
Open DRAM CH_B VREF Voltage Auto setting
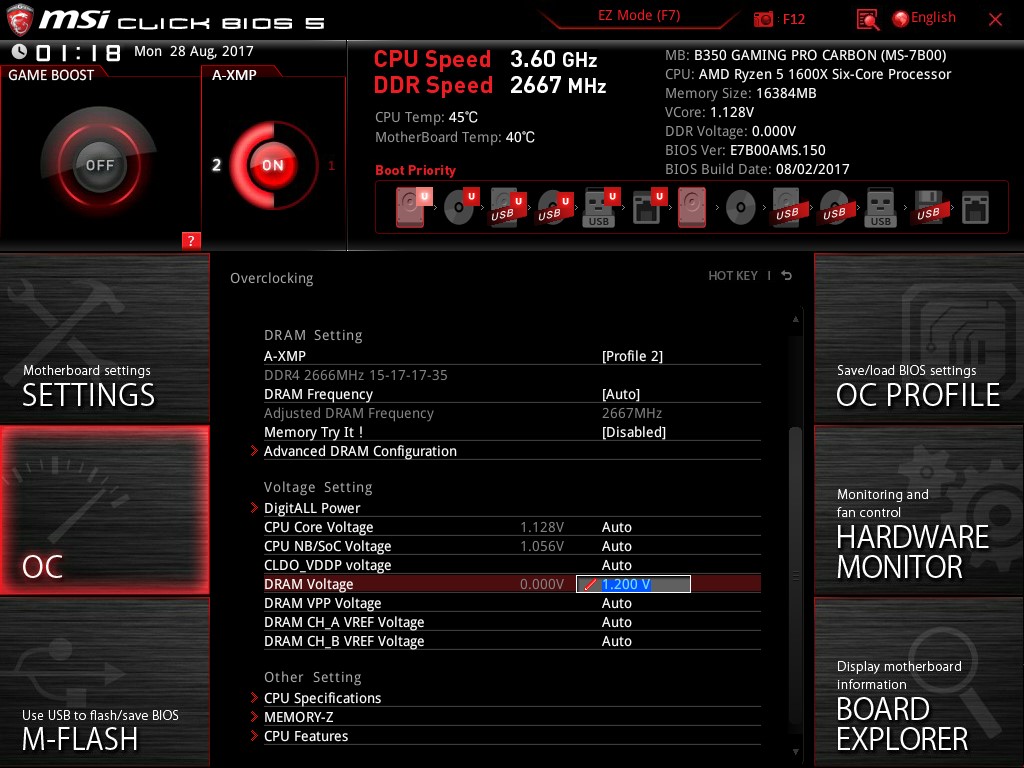point(616,641)
